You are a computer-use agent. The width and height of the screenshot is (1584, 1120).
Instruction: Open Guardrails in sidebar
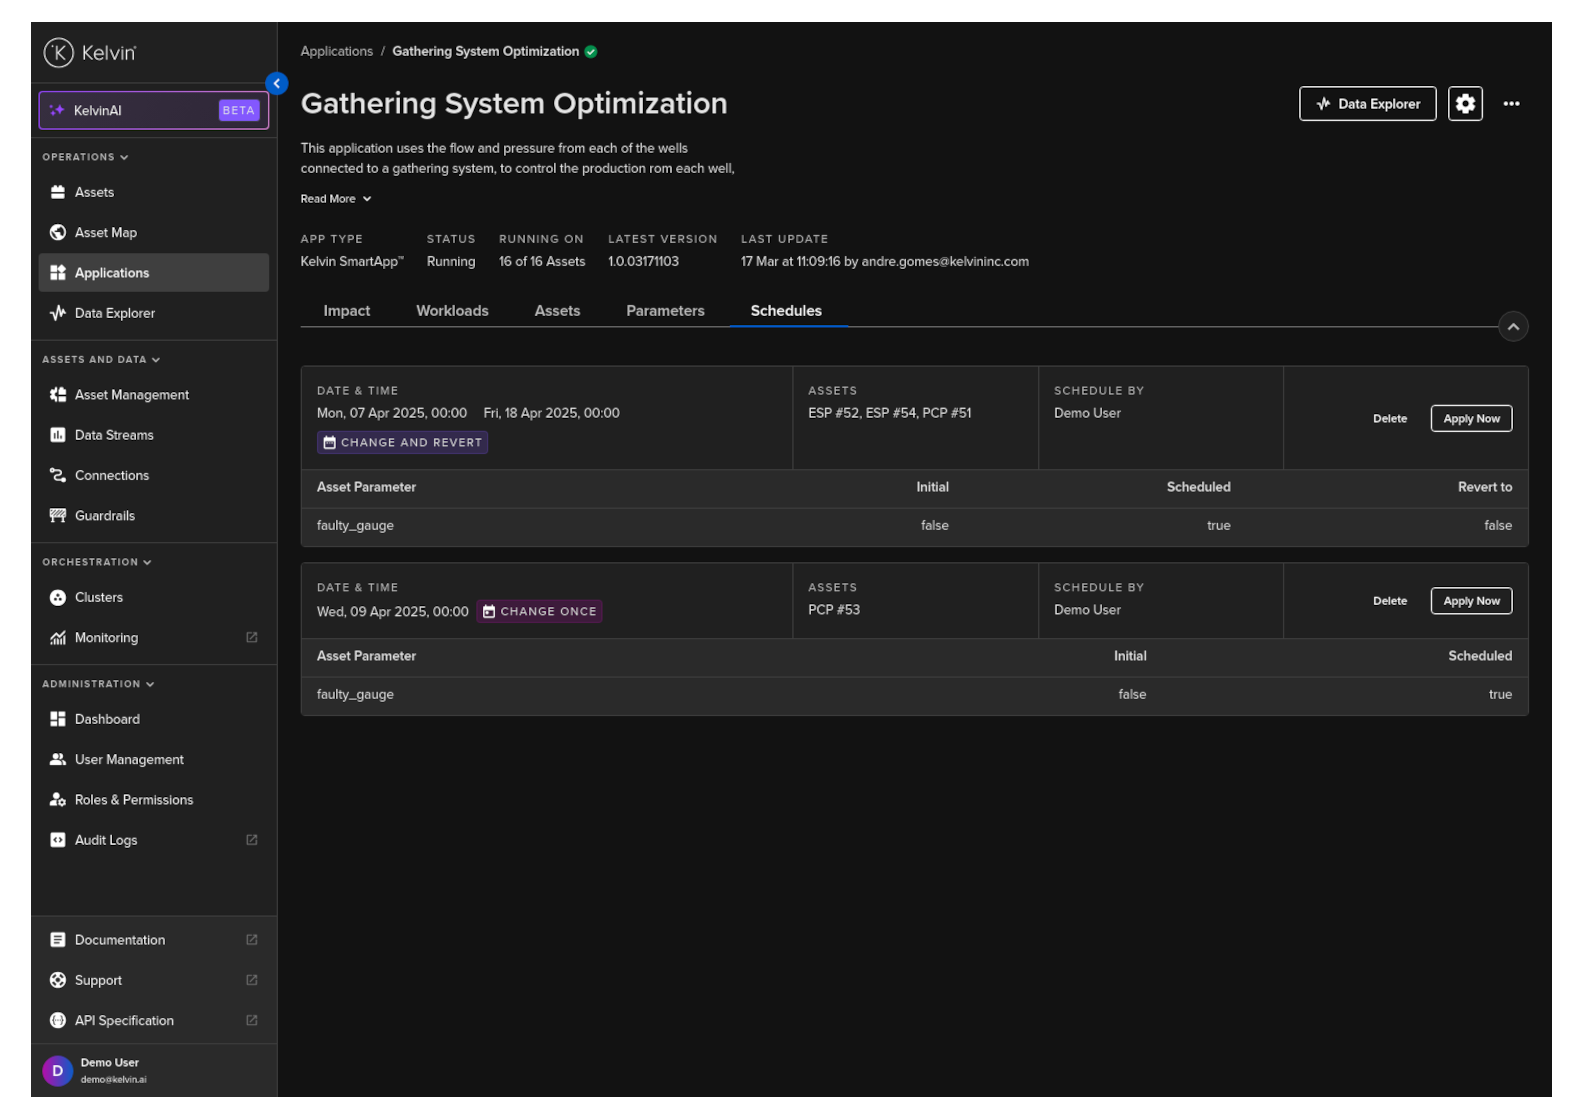click(104, 516)
